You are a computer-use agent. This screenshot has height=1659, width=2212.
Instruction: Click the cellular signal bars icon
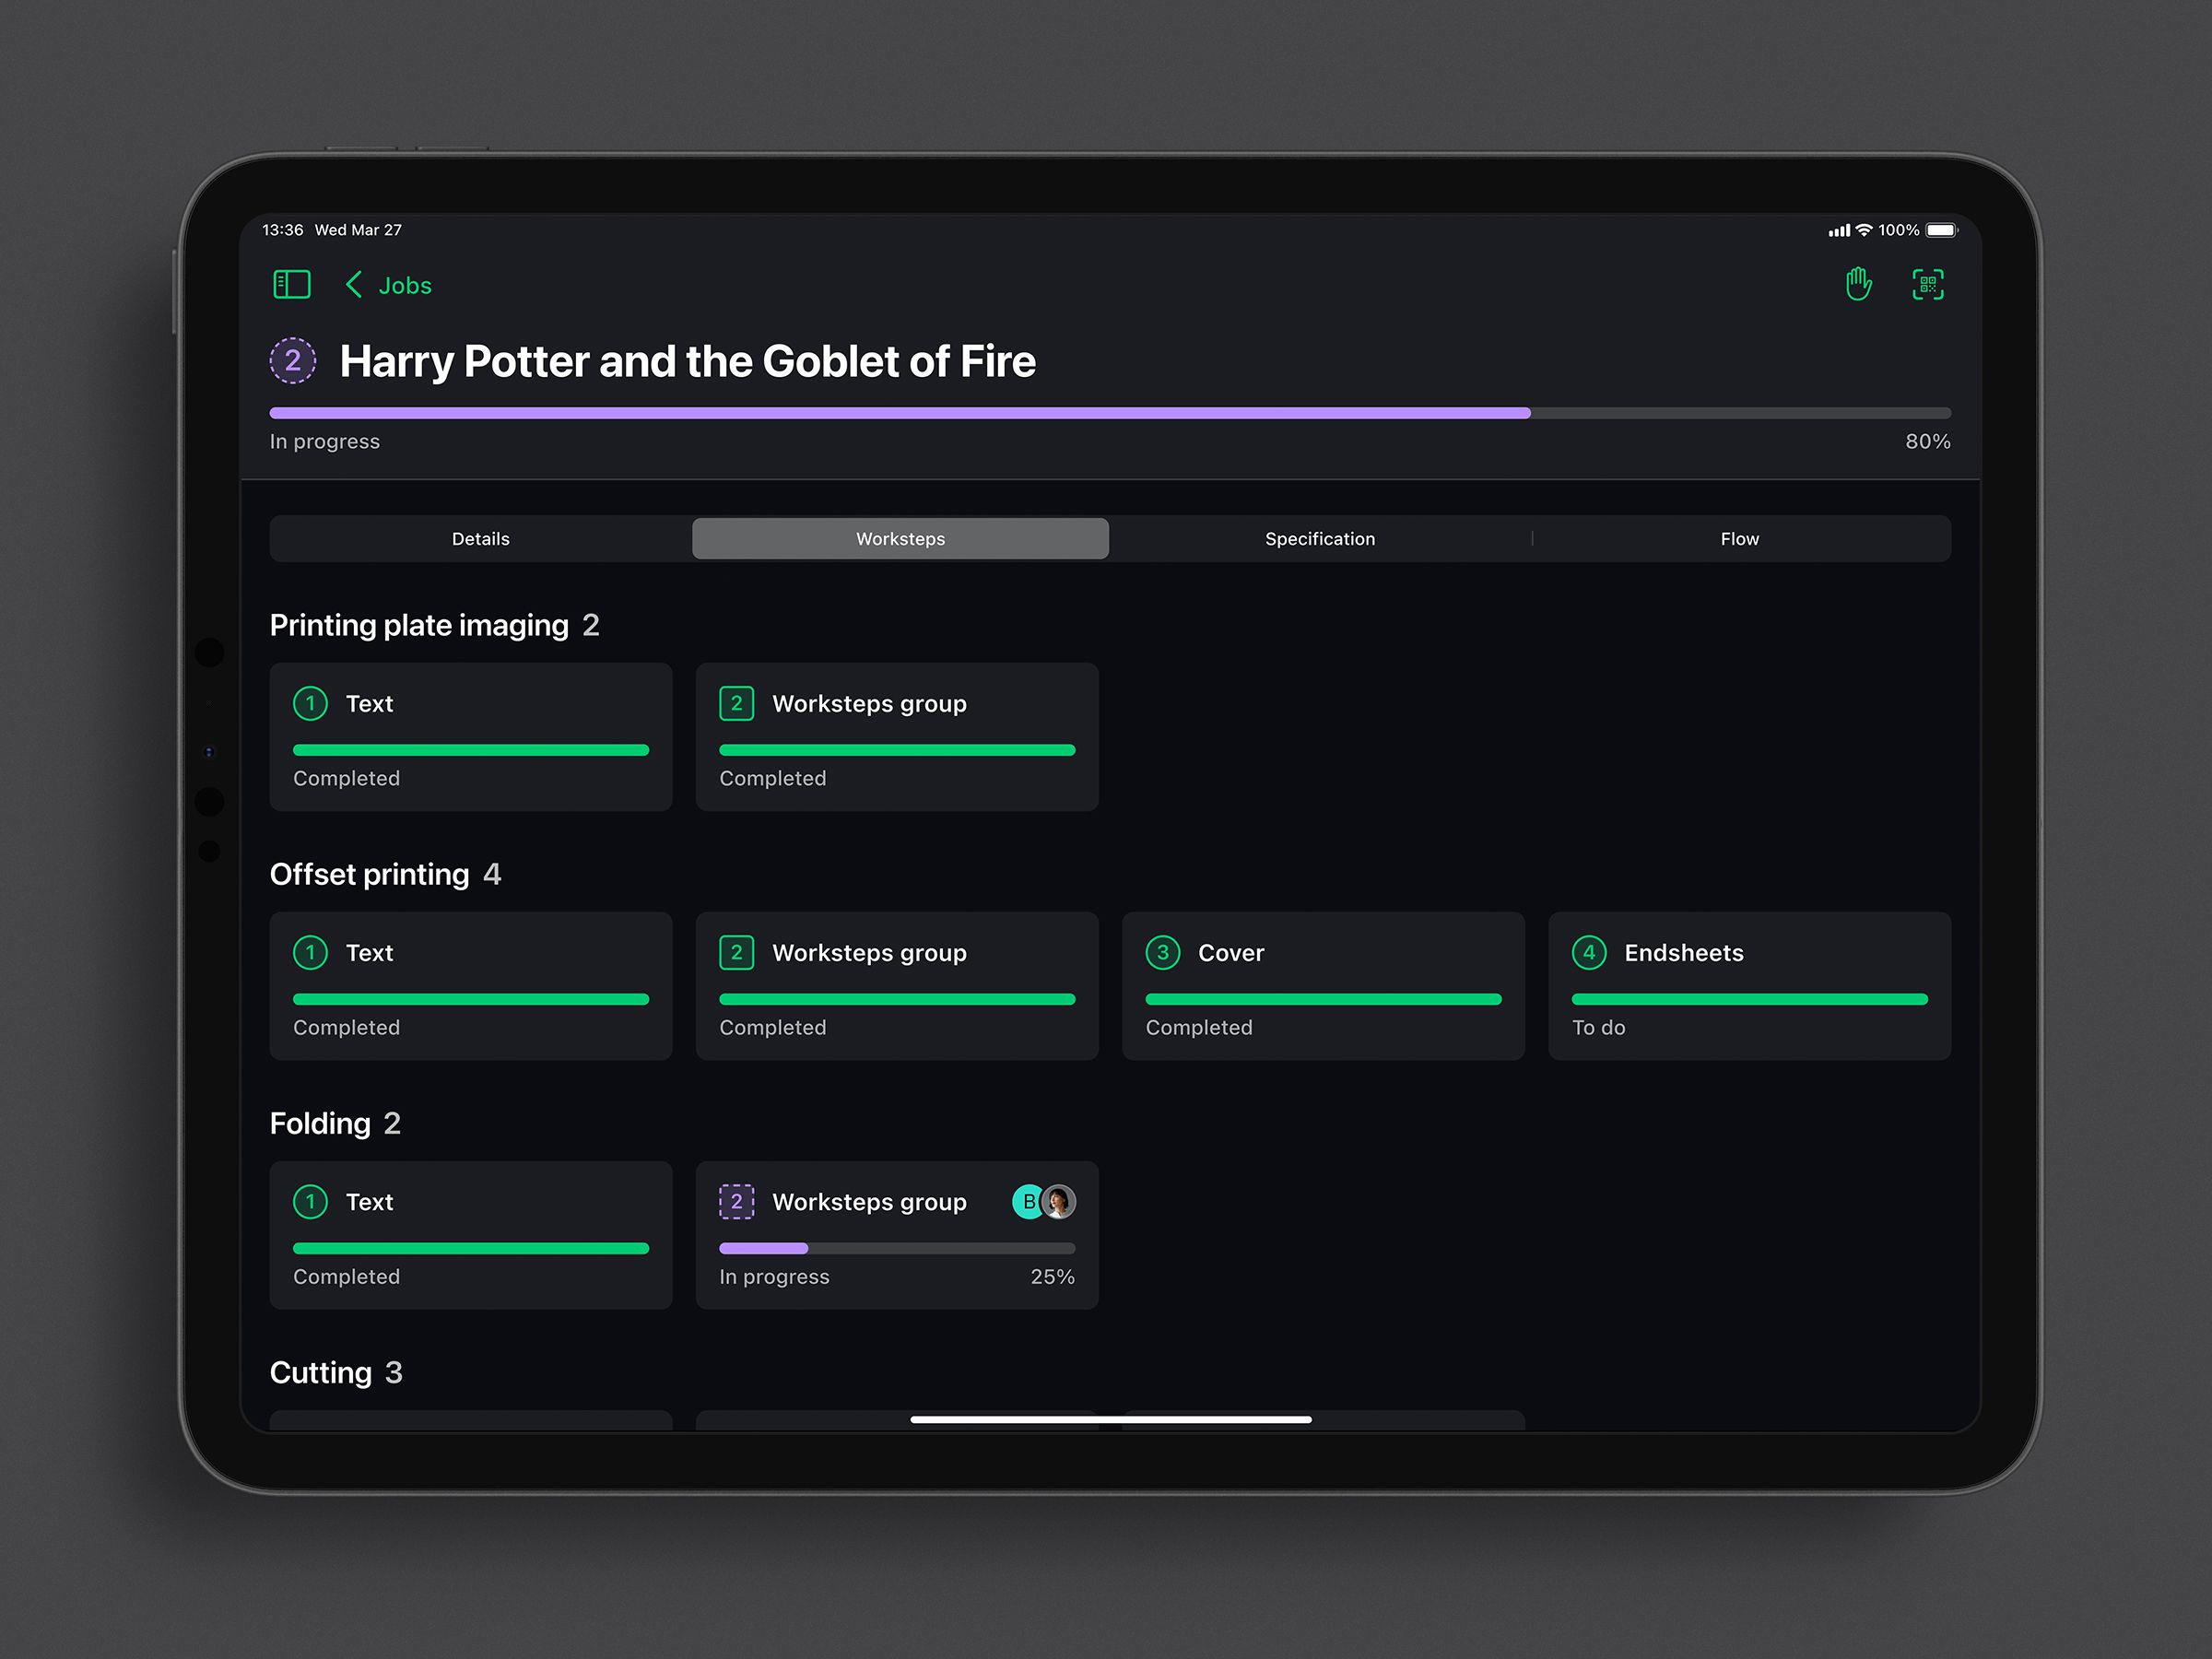(x=1839, y=231)
